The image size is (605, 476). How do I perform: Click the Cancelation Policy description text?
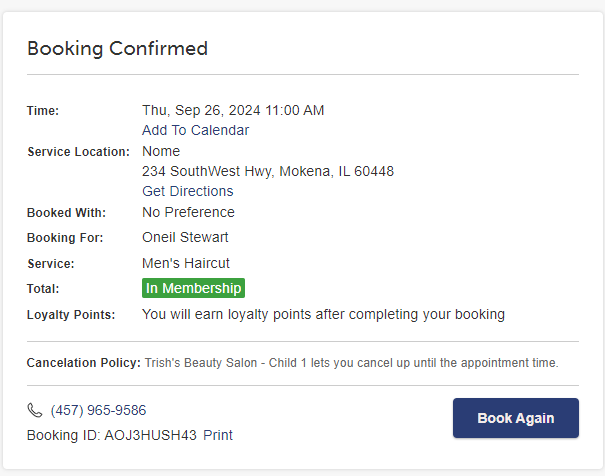tap(352, 363)
